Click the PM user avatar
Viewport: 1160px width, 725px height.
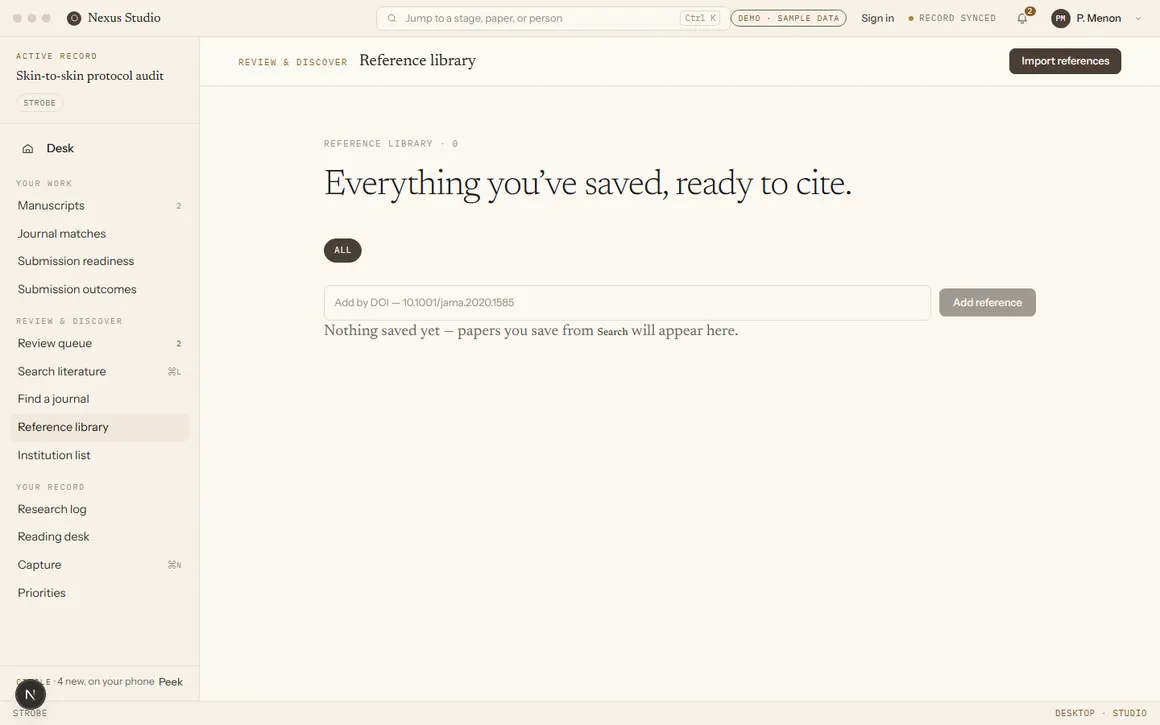[1061, 18]
